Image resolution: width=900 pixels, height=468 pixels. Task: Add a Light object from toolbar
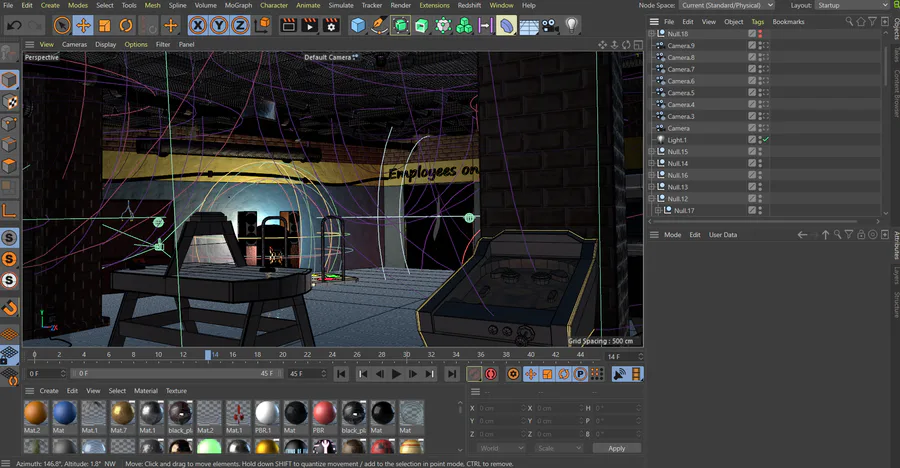click(571, 25)
